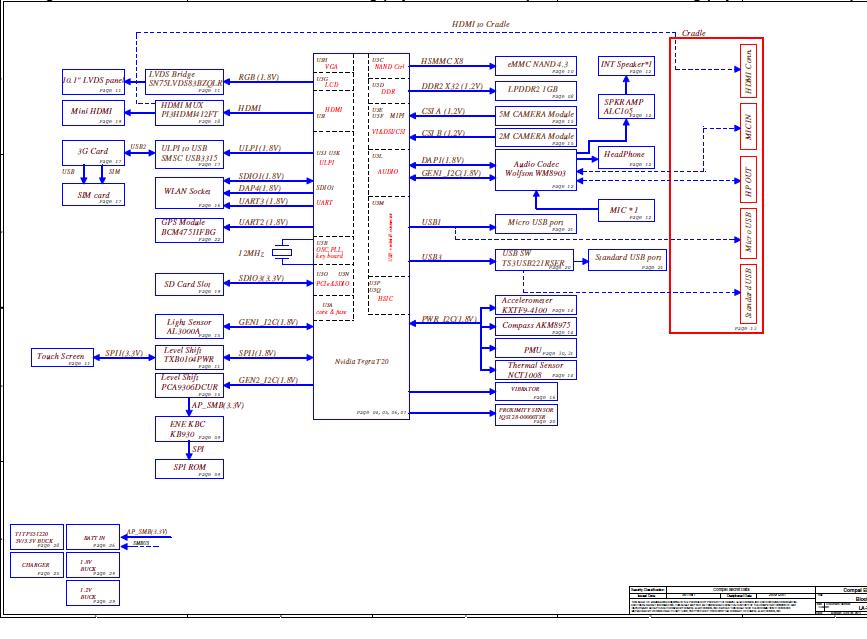Select the eMMC NAND 4.3 block
The height and width of the screenshot is (639, 867).
pyautogui.click(x=536, y=66)
